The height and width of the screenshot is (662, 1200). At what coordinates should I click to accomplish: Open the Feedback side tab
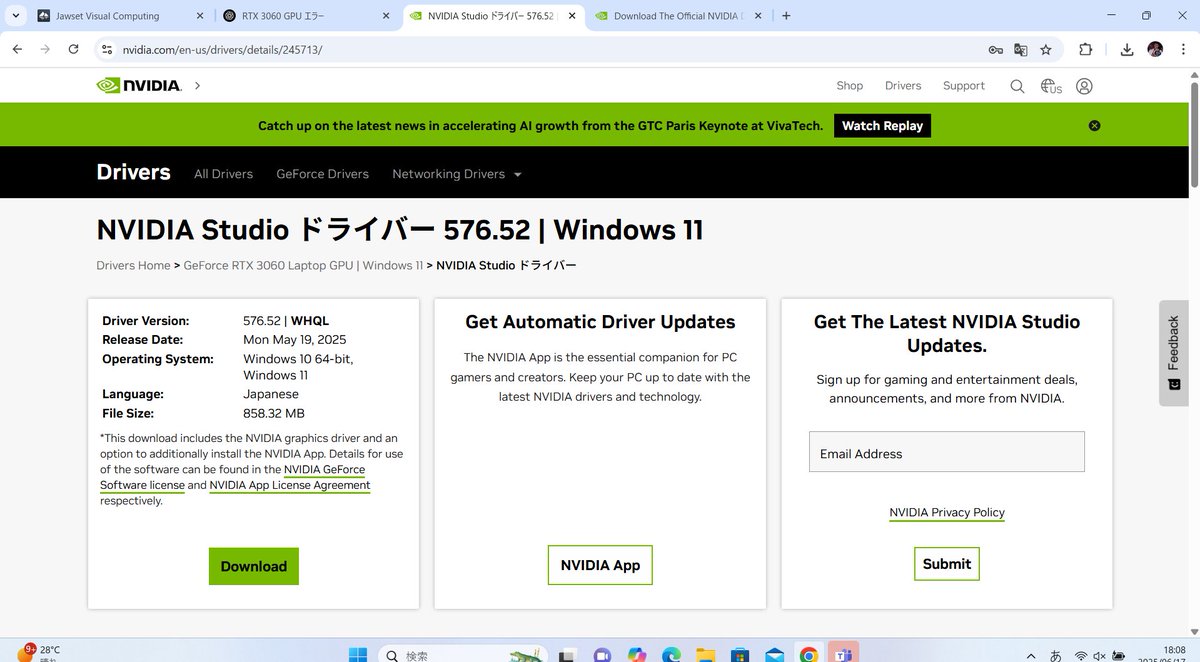point(1174,353)
